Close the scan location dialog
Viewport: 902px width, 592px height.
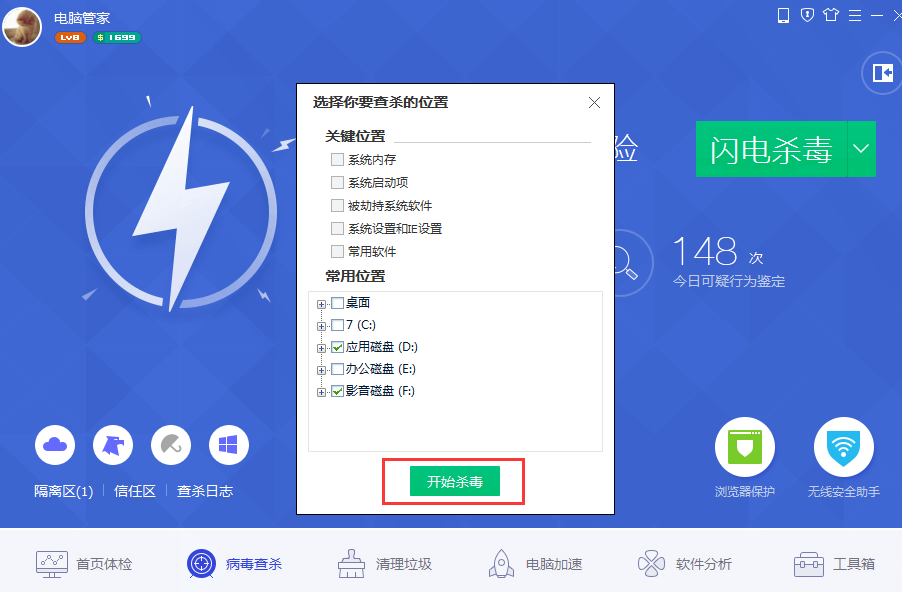[x=594, y=102]
